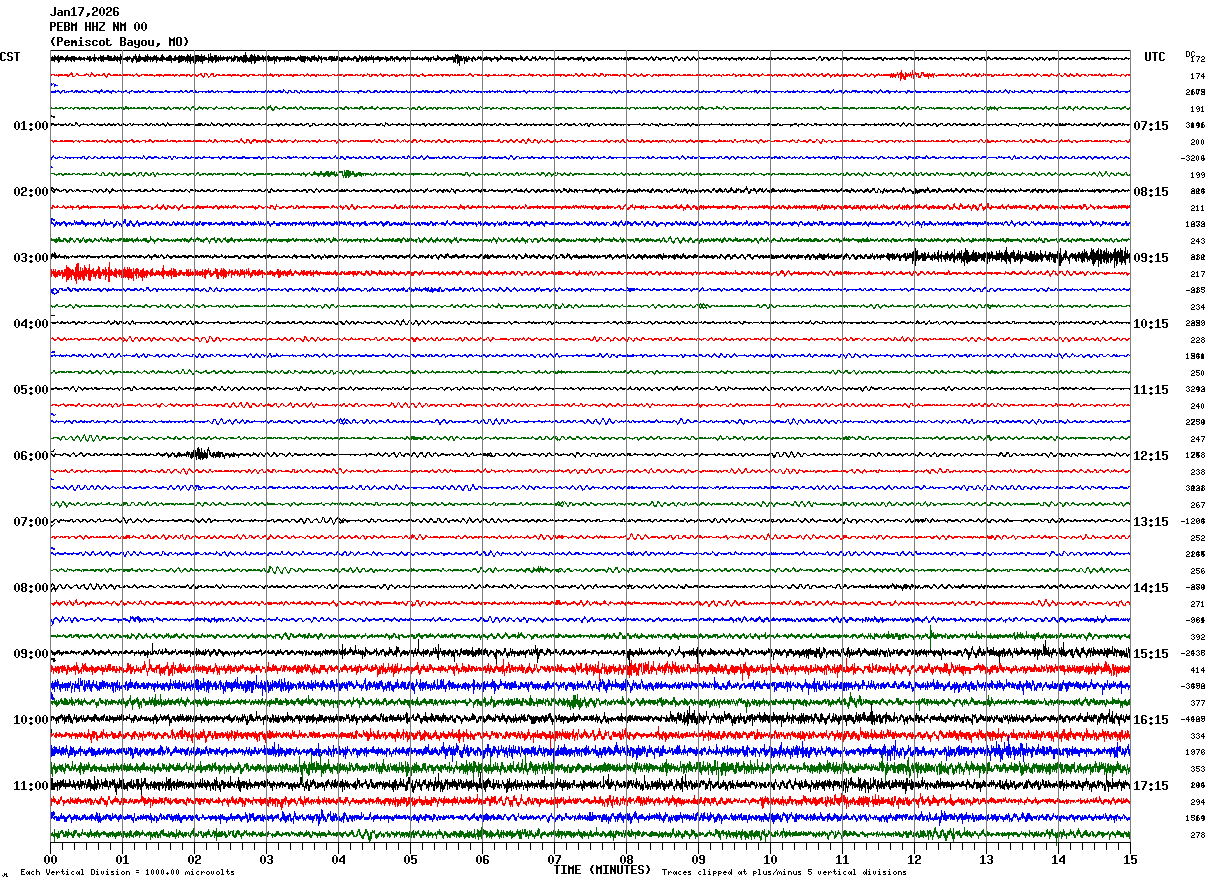
Task: Select the 05:00 CST time label
Action: (31, 390)
